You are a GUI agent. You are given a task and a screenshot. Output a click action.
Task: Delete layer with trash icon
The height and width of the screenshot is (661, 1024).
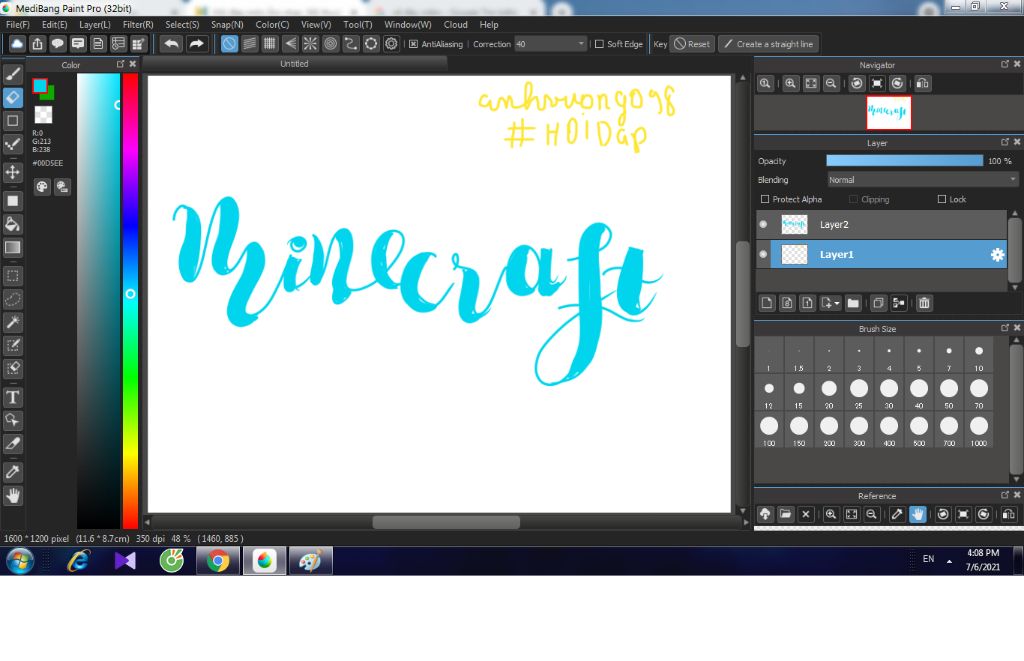click(x=924, y=303)
